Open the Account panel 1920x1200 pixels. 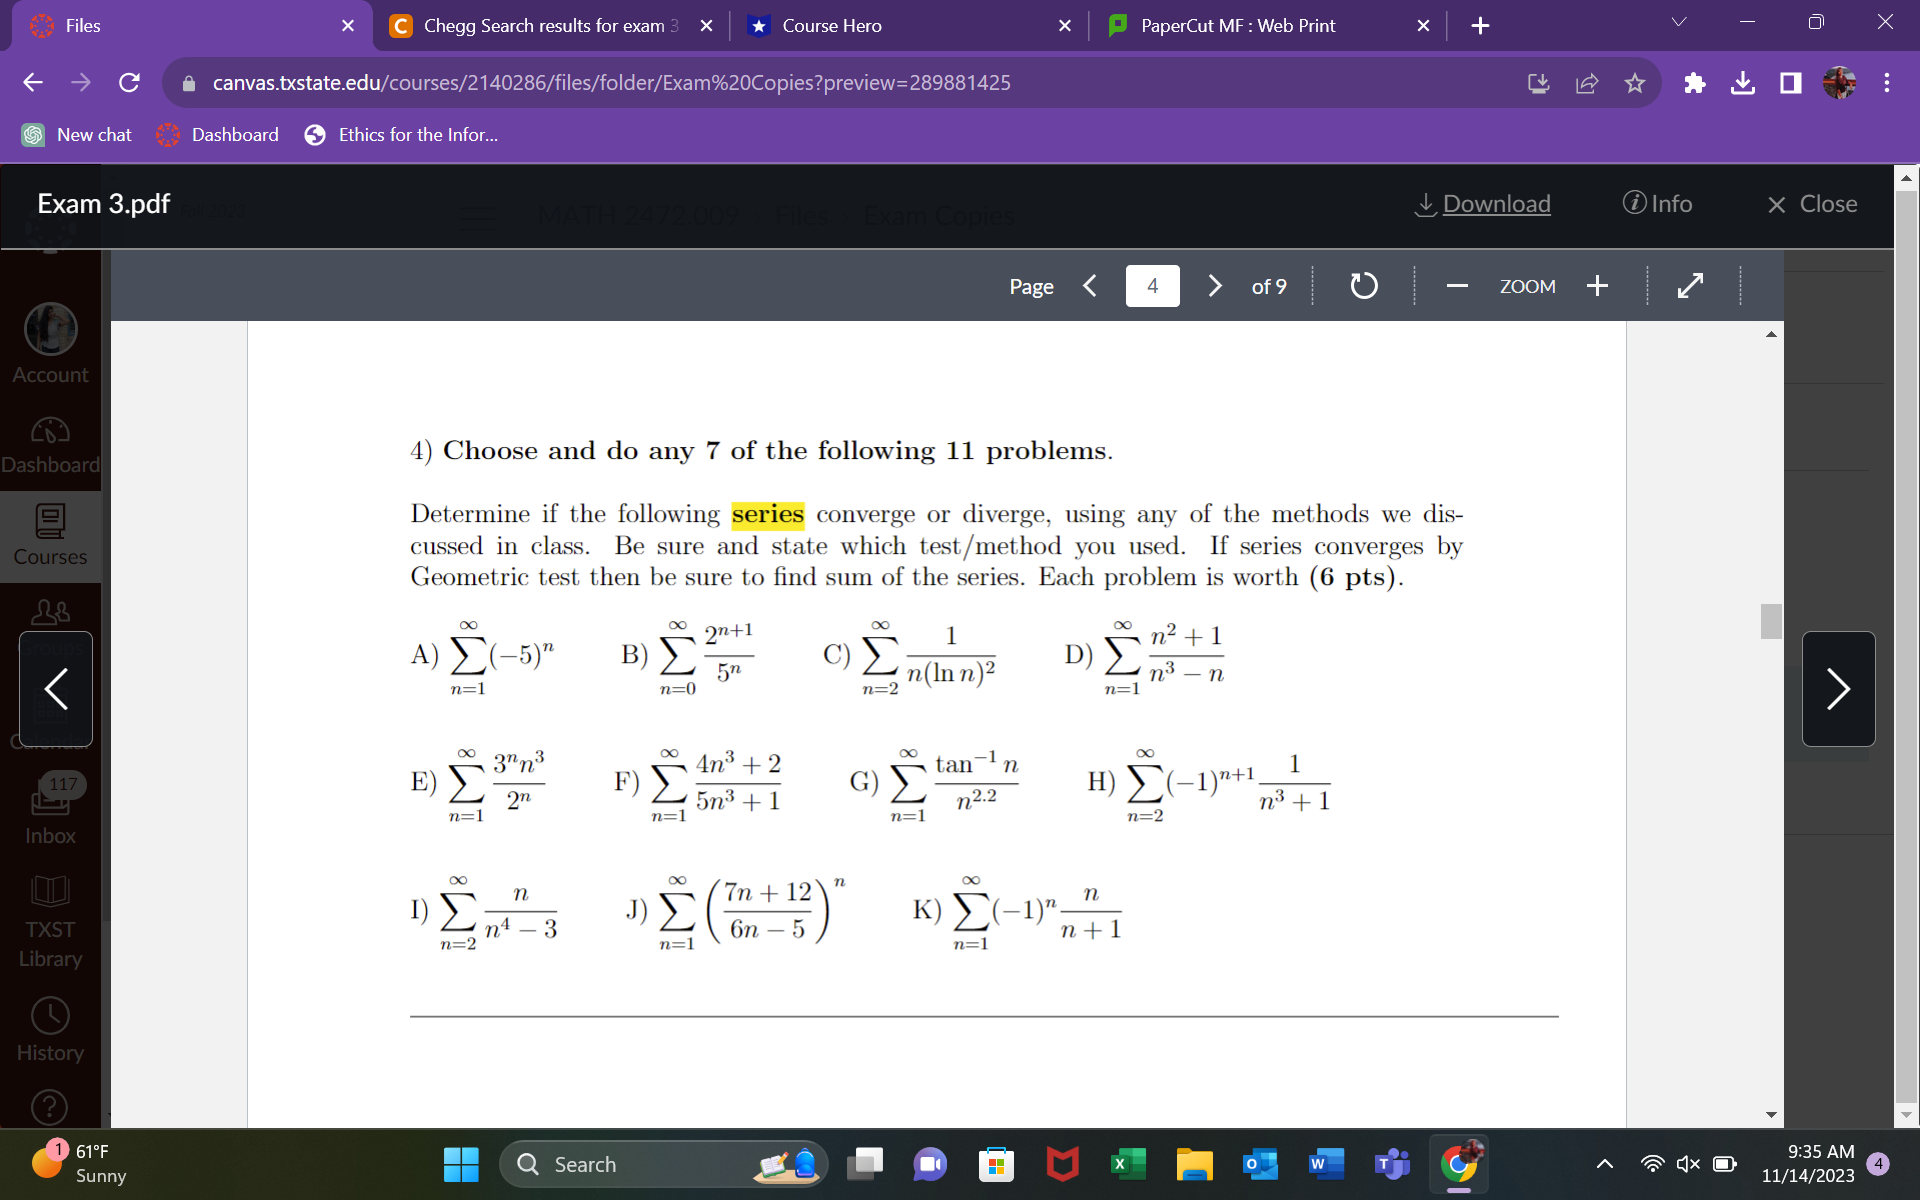pyautogui.click(x=50, y=345)
